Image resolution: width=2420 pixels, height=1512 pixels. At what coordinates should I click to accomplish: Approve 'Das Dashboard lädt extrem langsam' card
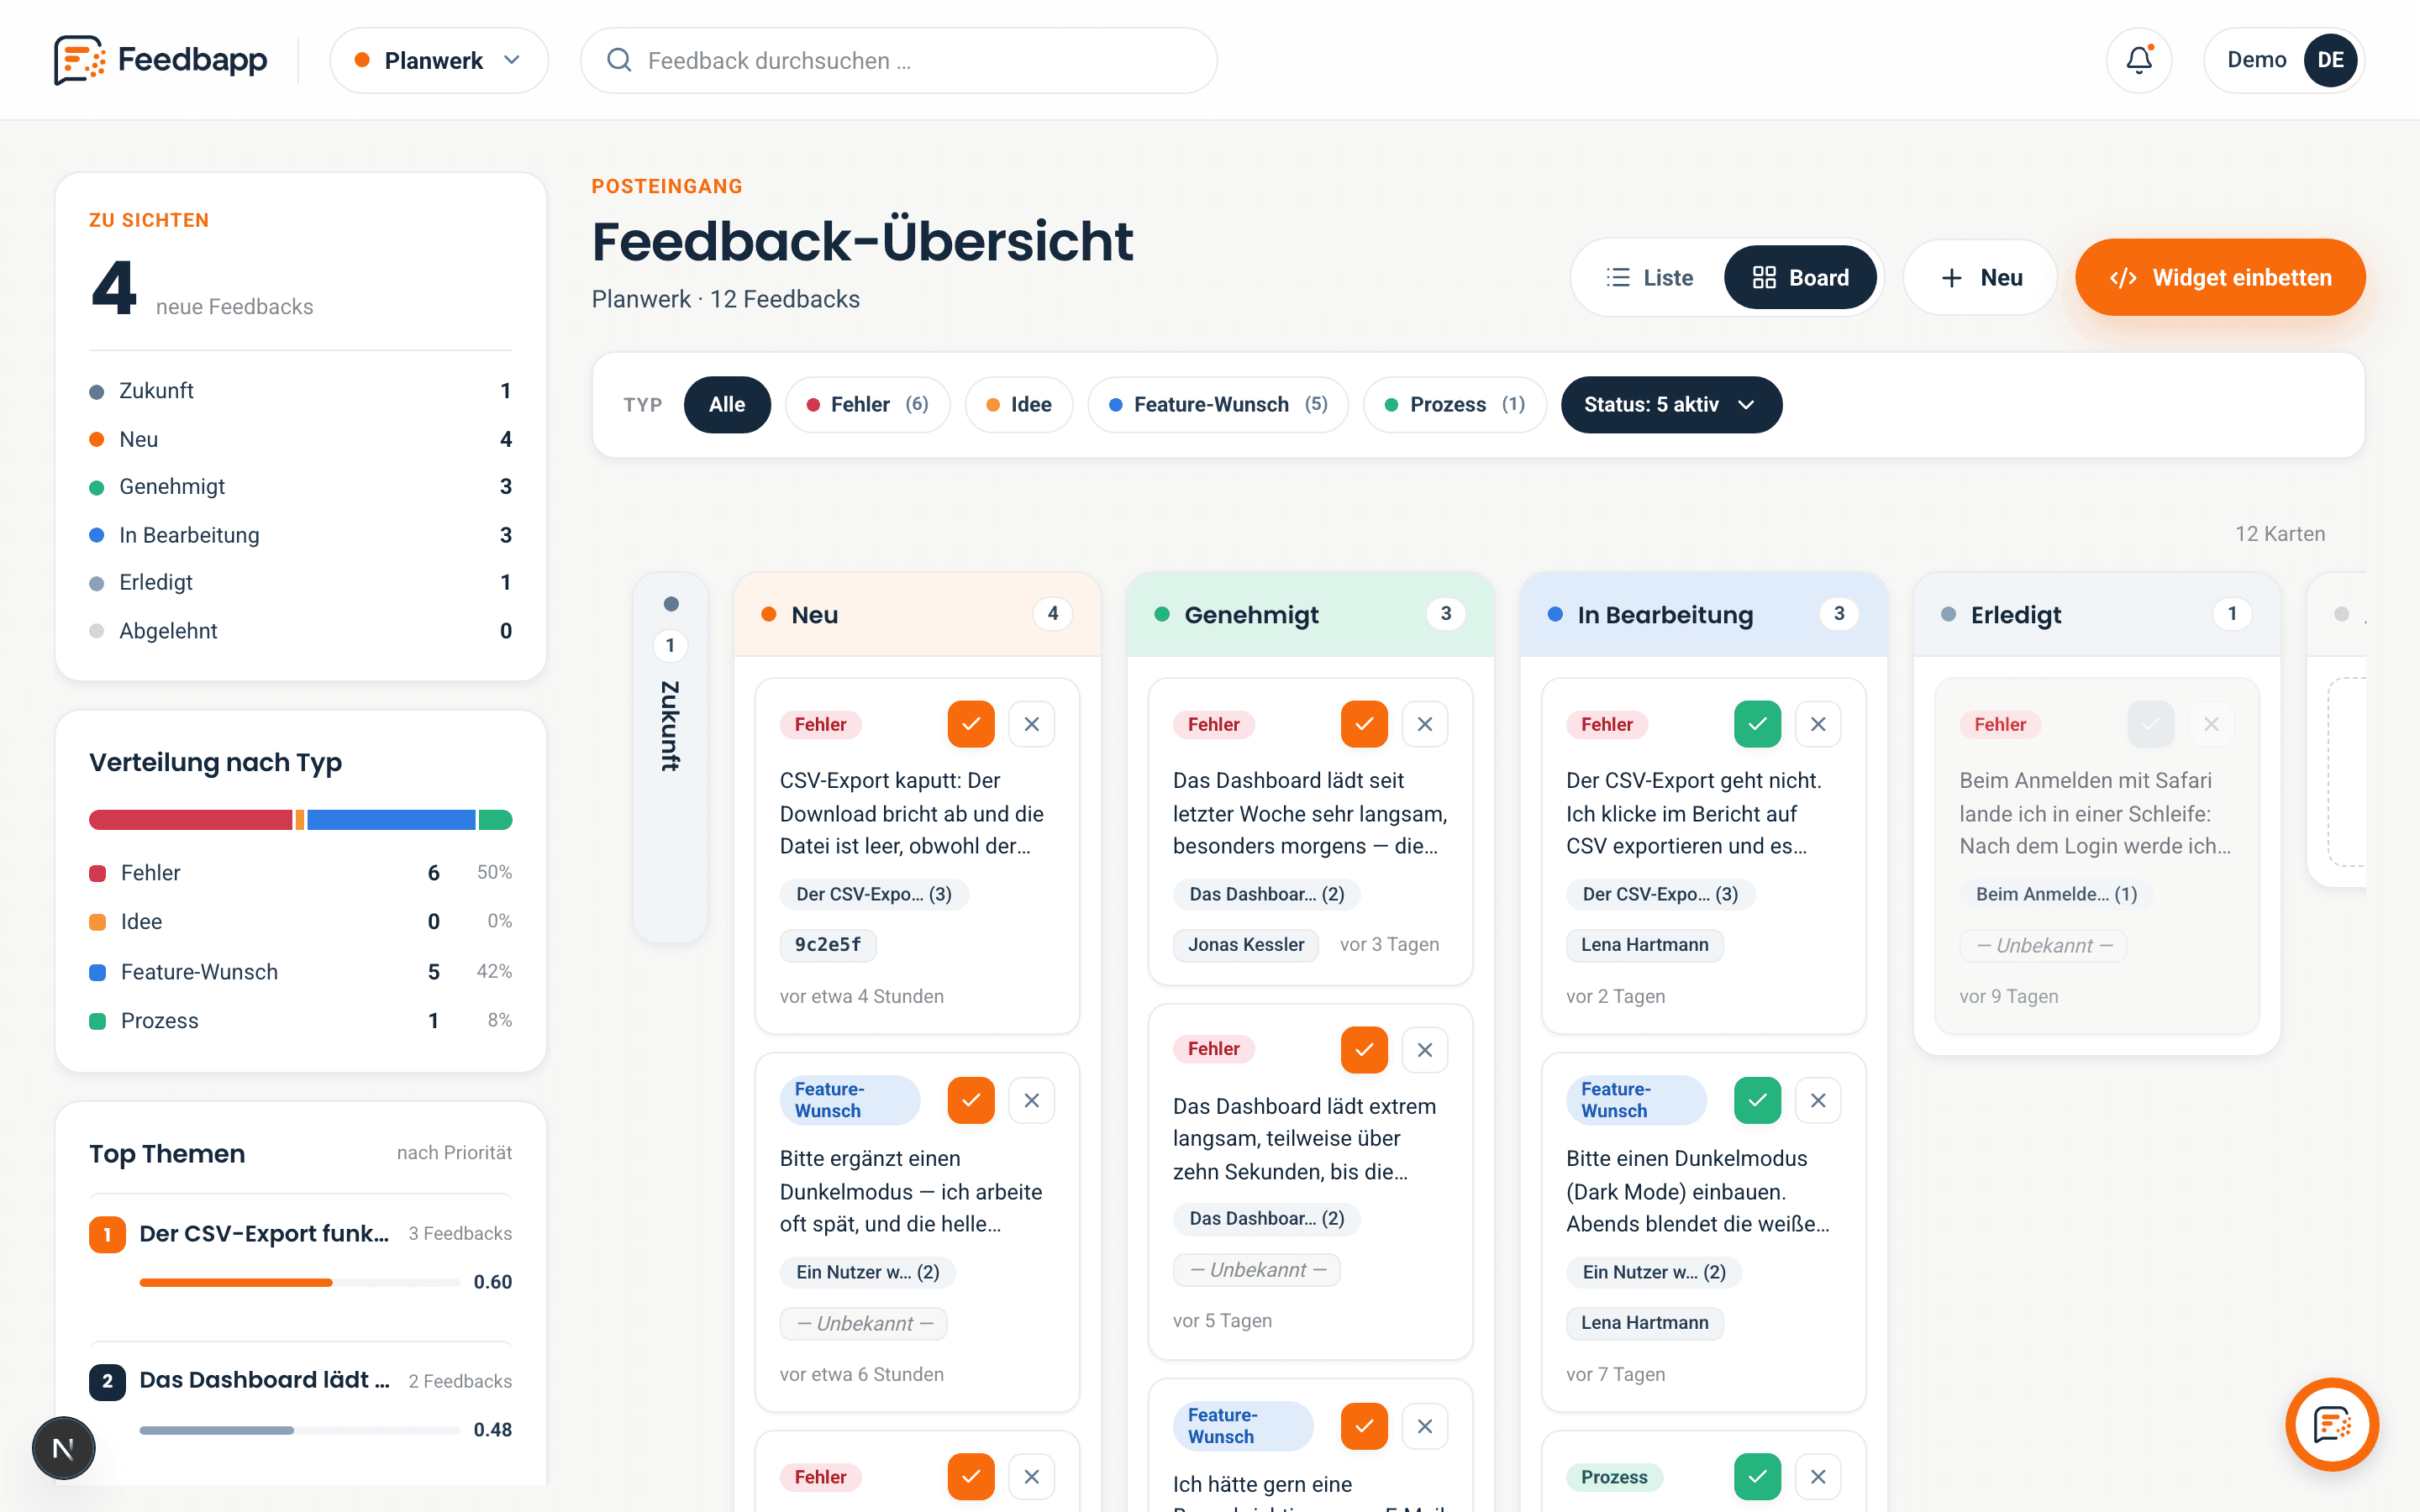1364,1050
